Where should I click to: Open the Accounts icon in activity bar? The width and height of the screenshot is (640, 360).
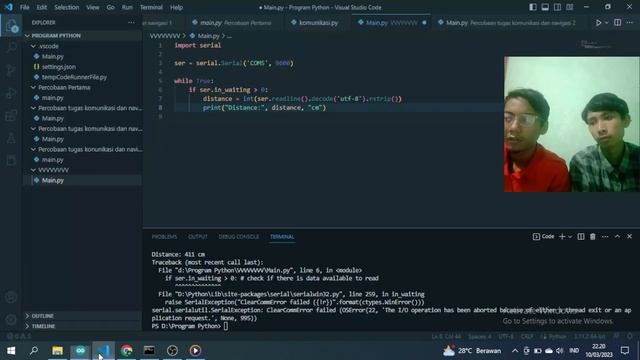pos(11,297)
